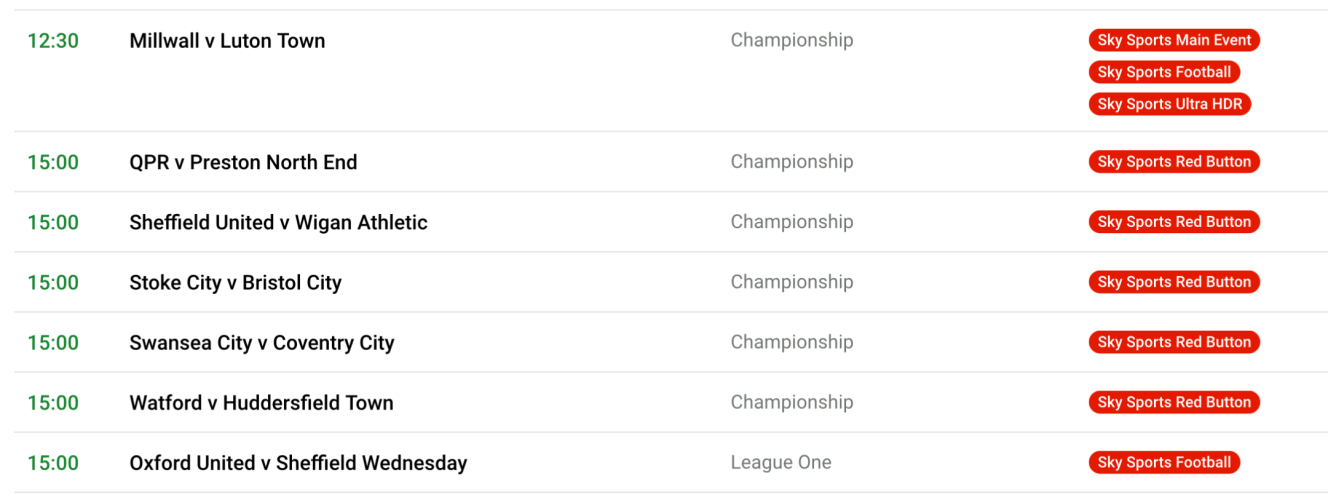Click Red Button badge for Sheffield United match

click(1174, 222)
